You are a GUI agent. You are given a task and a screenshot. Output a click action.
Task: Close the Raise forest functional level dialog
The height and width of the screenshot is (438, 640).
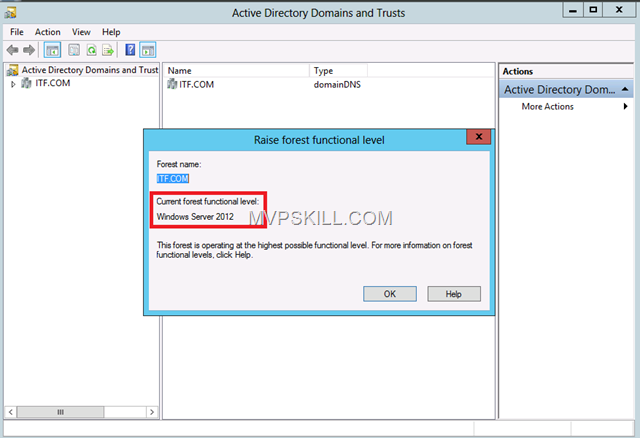480,138
